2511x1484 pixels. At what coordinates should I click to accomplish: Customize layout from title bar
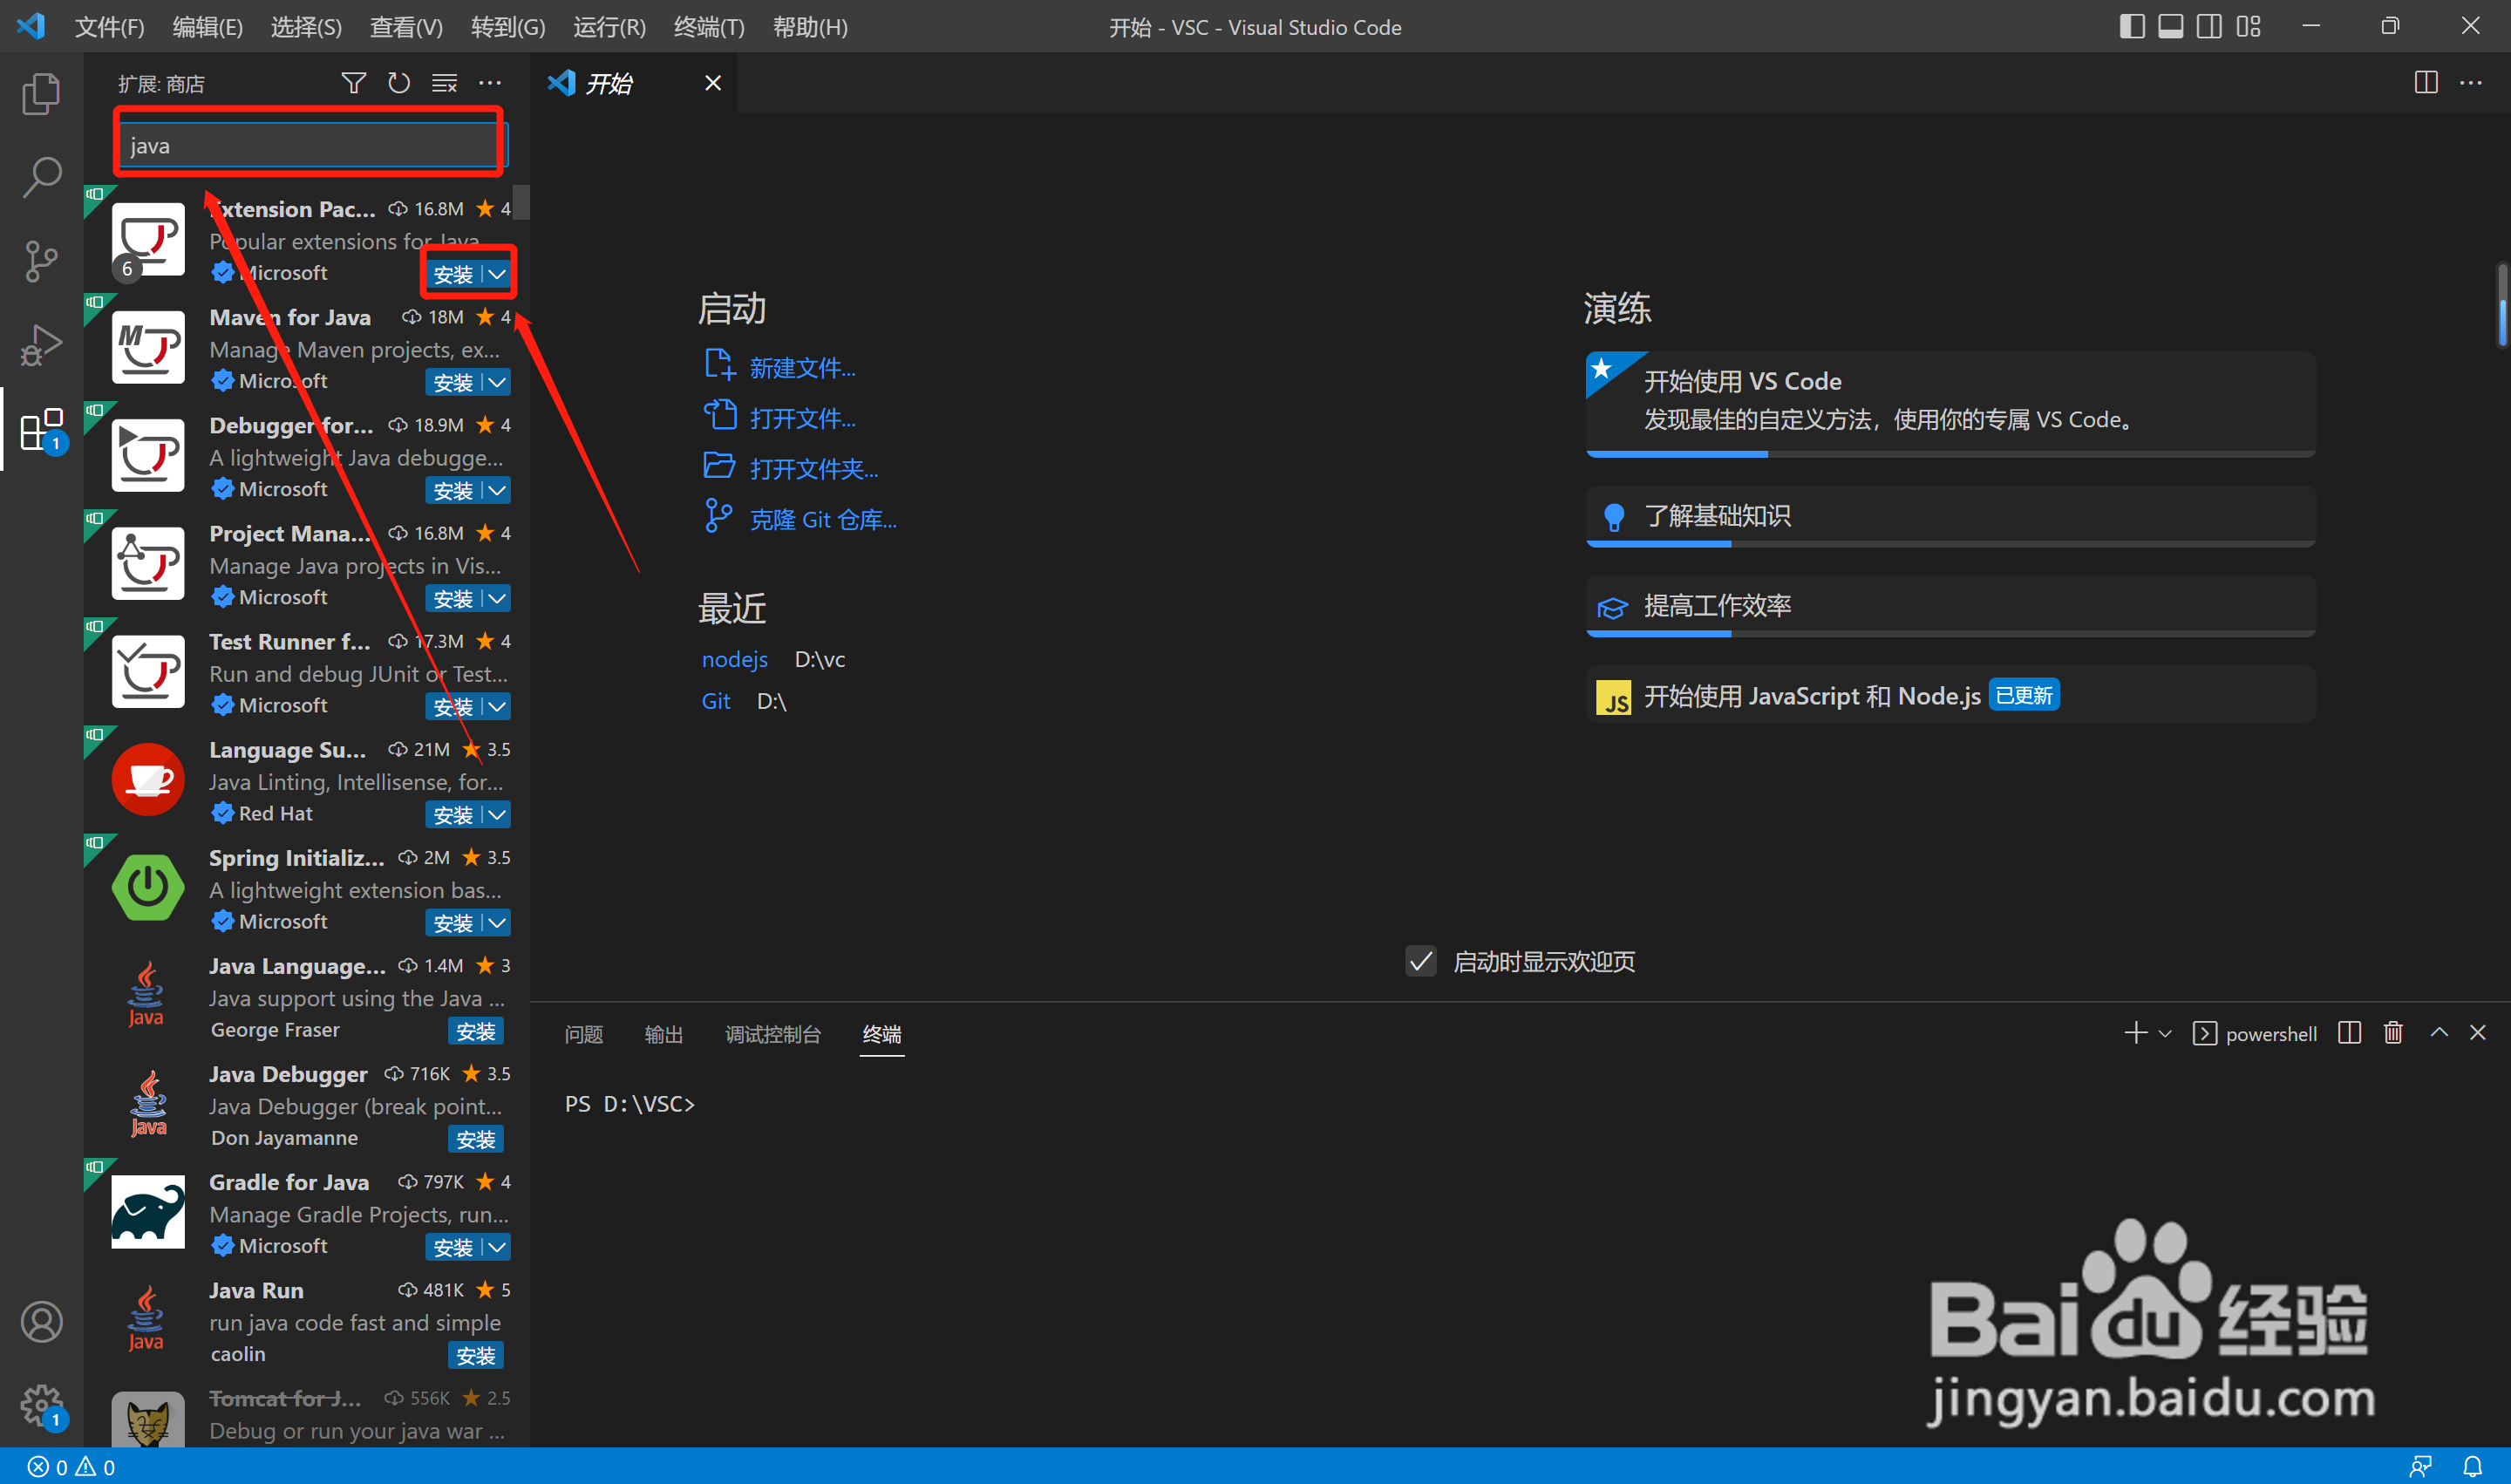[x=2249, y=26]
